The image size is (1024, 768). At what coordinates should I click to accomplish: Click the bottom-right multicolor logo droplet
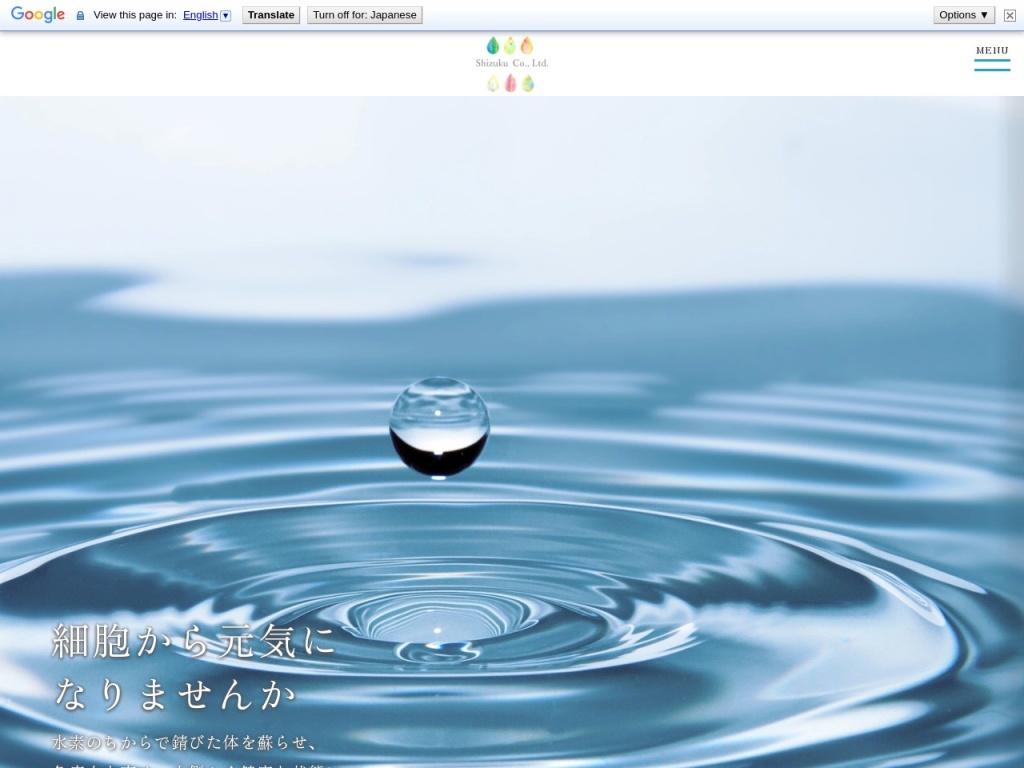click(528, 83)
